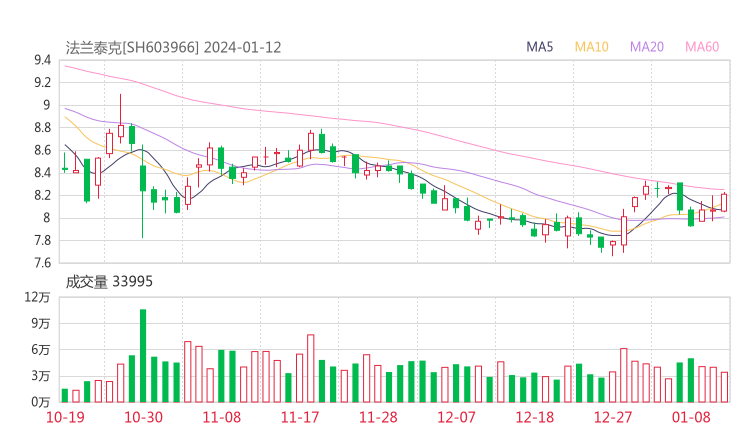Viewport: 740px width, 440px height.
Task: Select the 11-17 date axis label
Action: pos(300,417)
